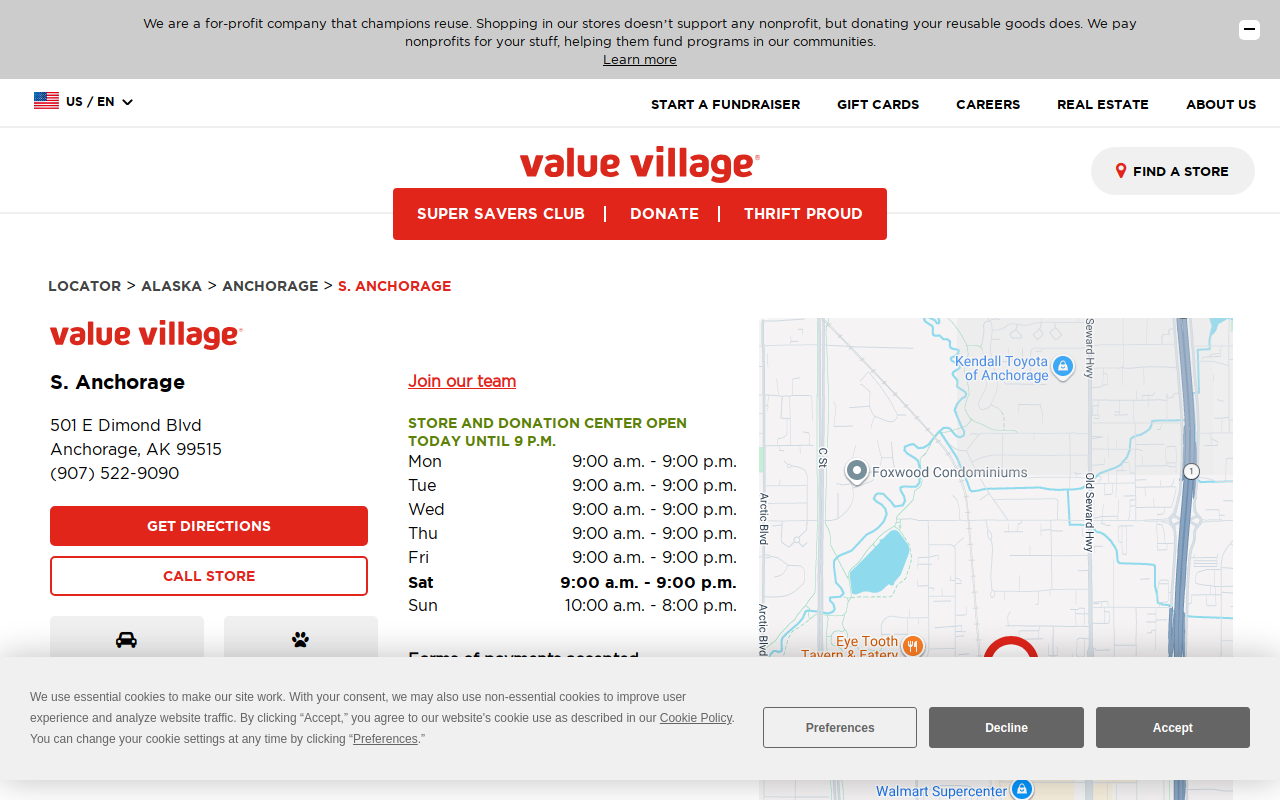Click the Value Village header logo

pos(640,164)
